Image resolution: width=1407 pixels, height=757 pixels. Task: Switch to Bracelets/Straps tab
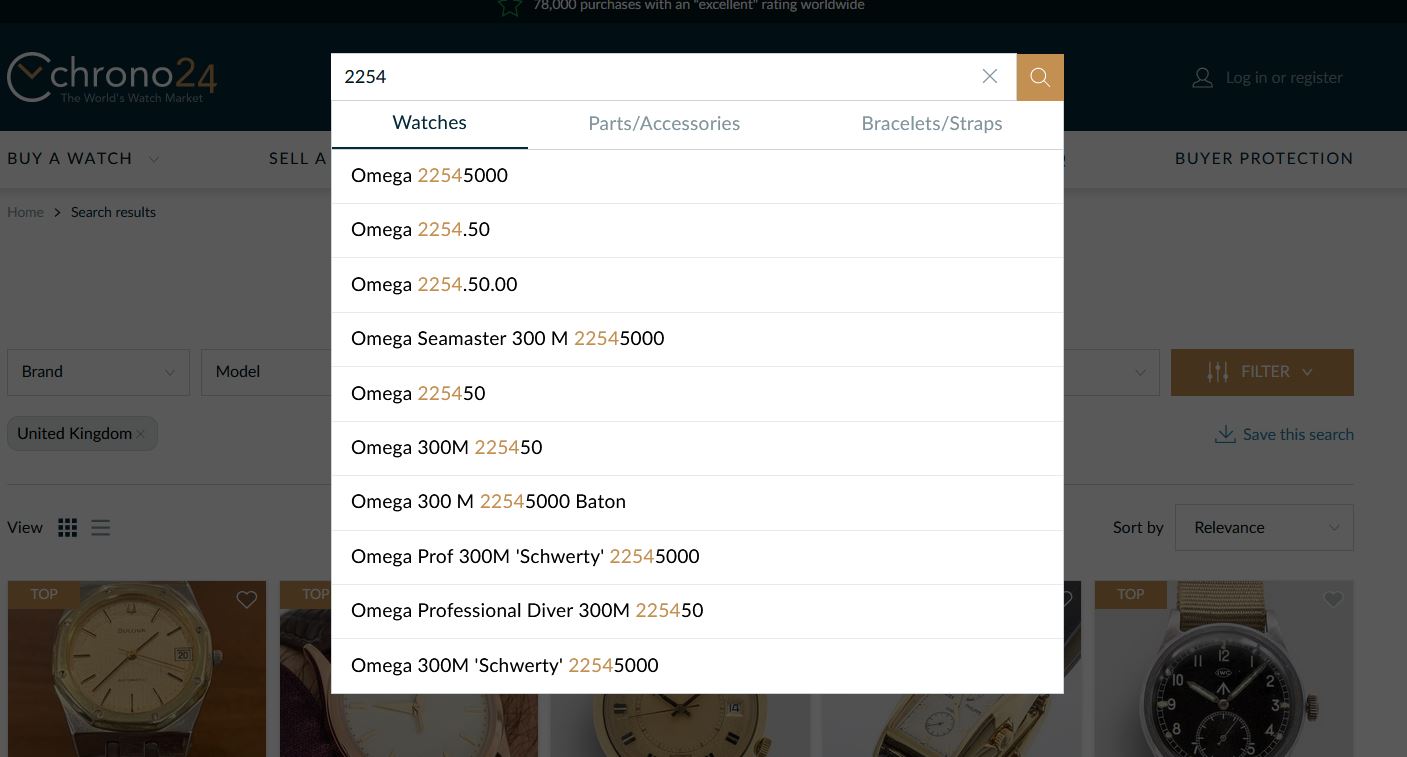(932, 124)
